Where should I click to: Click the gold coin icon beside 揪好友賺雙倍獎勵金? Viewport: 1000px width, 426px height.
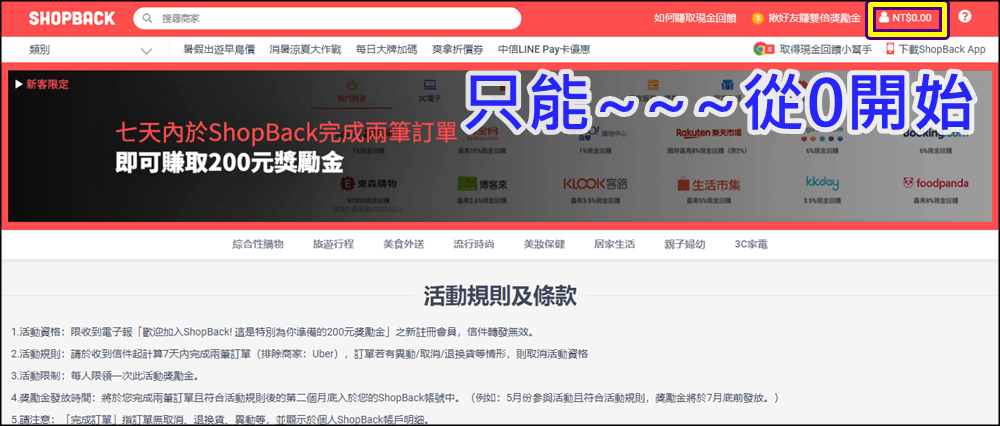(x=758, y=18)
